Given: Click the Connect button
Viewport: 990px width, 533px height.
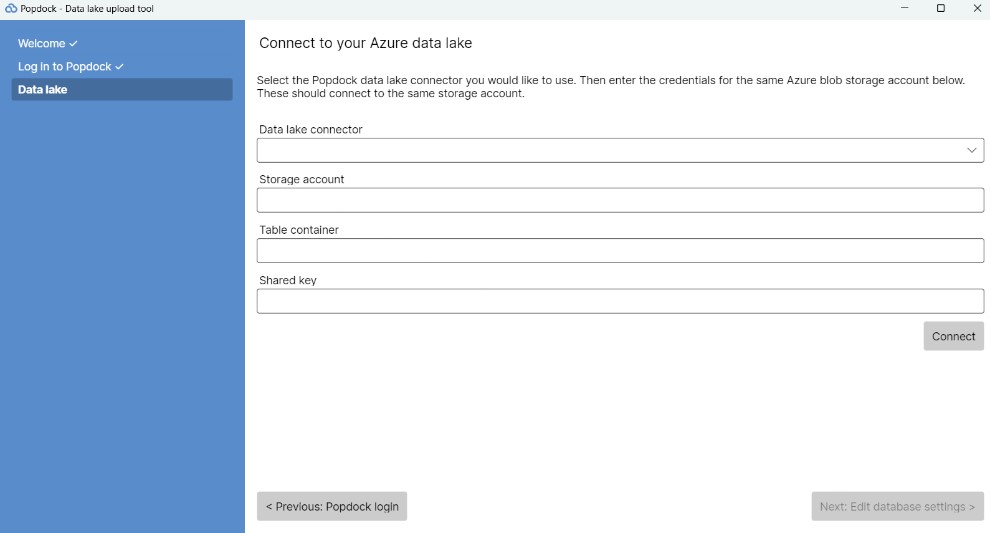Looking at the screenshot, I should click(953, 336).
